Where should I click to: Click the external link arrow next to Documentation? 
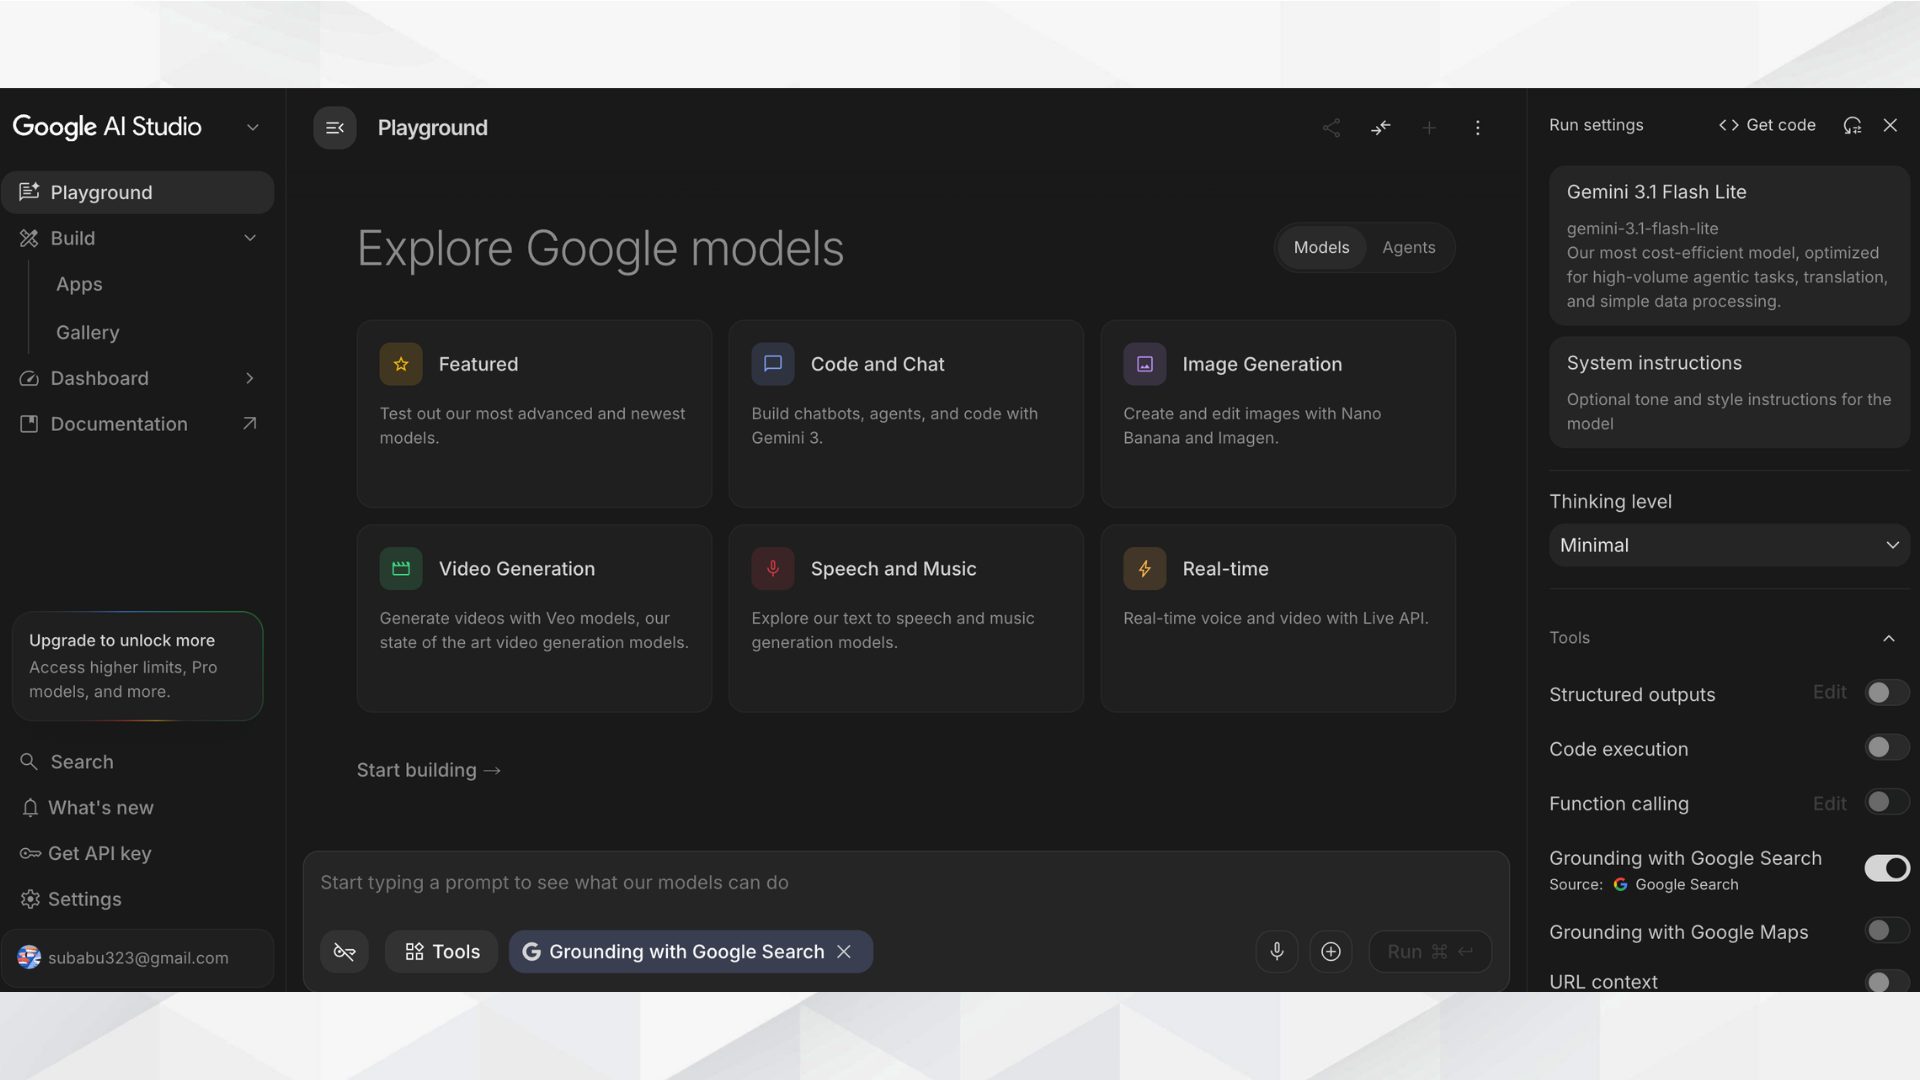tap(249, 424)
